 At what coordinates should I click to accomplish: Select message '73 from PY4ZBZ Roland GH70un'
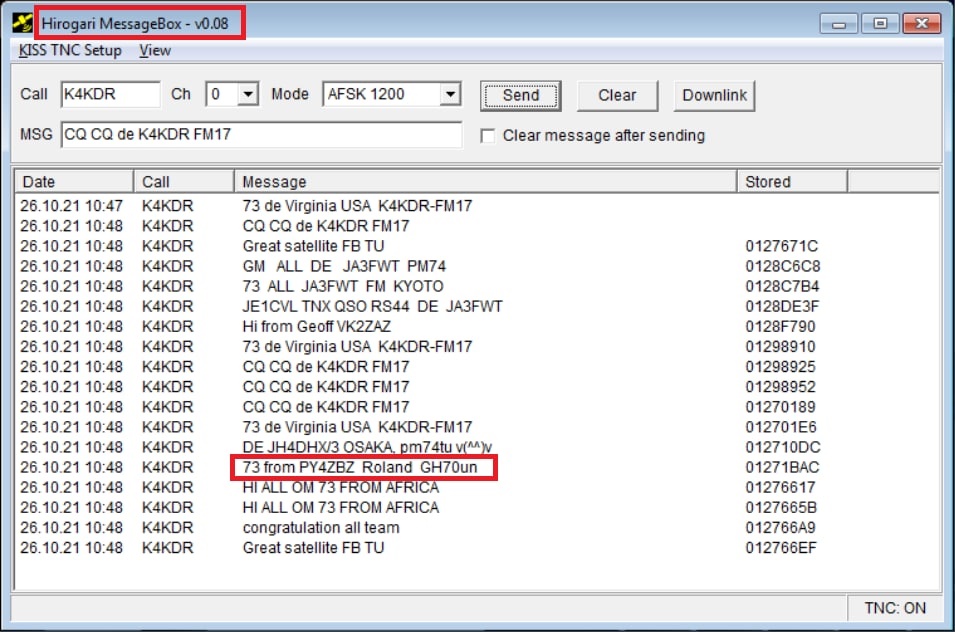click(360, 467)
